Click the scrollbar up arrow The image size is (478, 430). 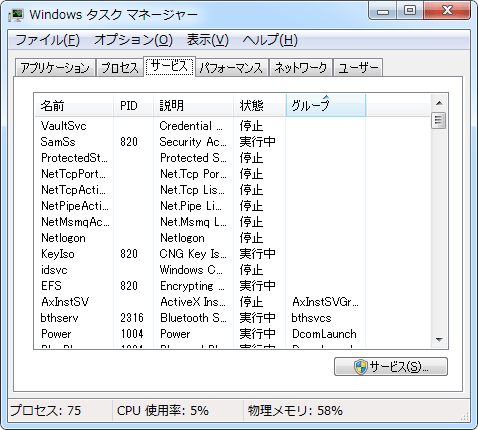click(x=439, y=103)
